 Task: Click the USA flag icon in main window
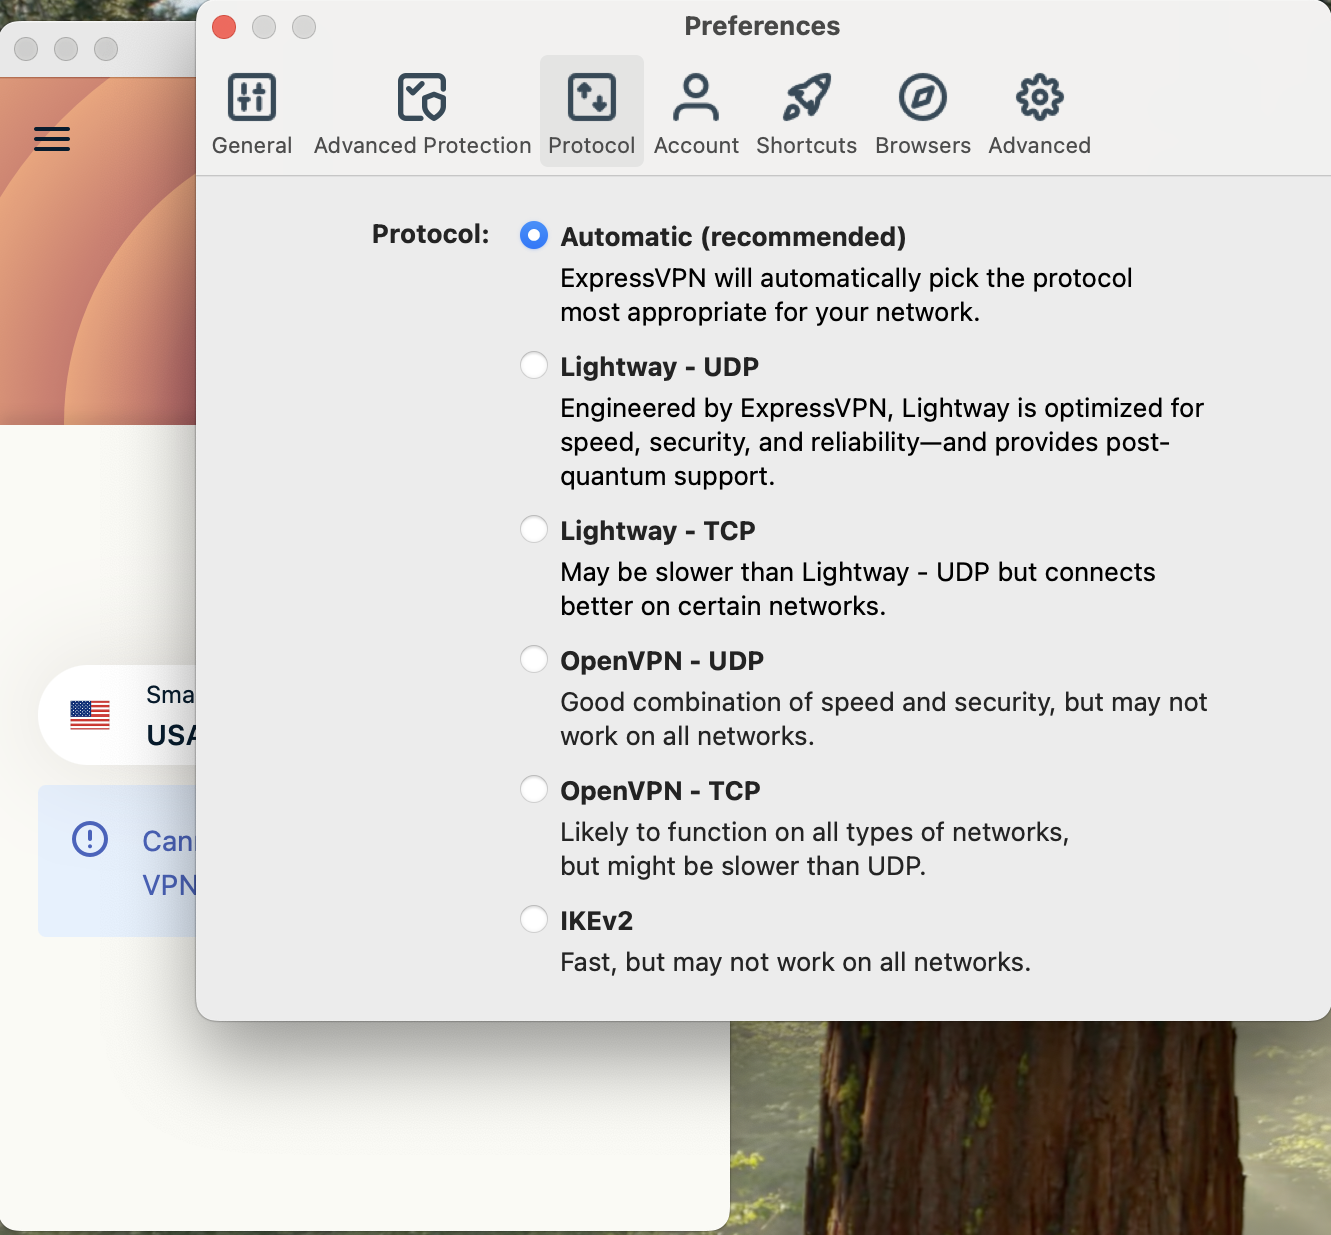tap(90, 715)
